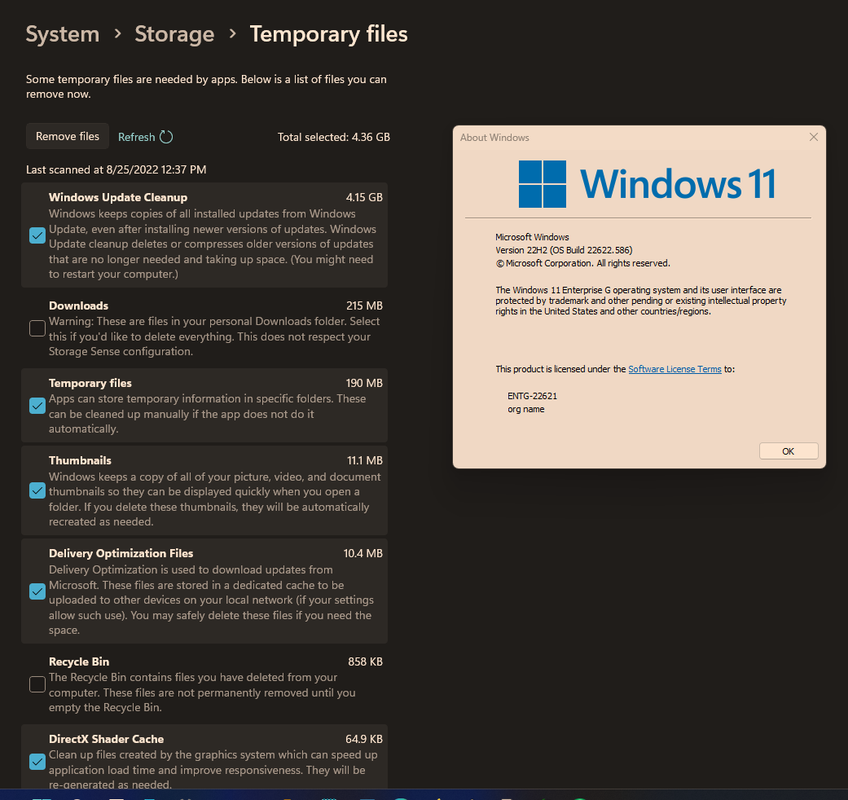
Task: Click the 11.1 MB size value
Action: point(365,460)
